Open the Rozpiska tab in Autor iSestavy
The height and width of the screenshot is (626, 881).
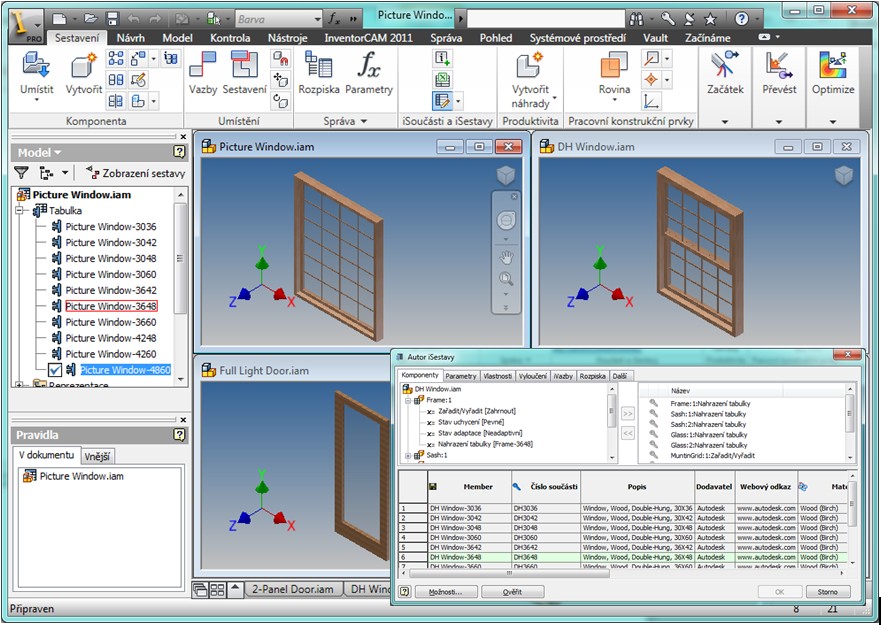click(592, 376)
